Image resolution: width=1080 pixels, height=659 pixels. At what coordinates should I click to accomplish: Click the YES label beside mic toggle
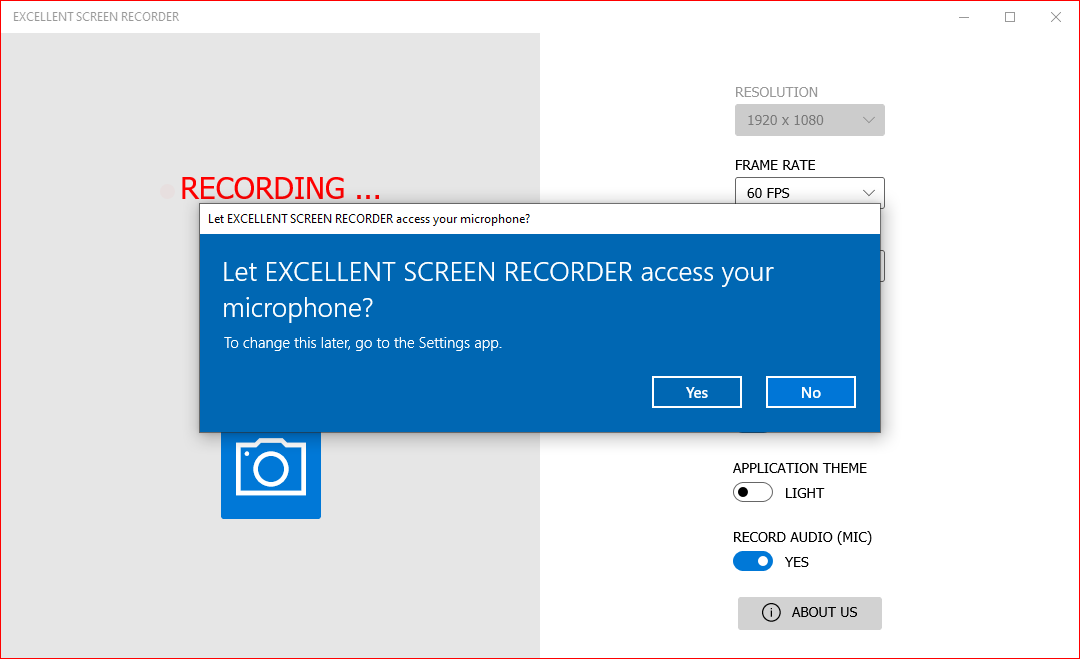coord(797,562)
